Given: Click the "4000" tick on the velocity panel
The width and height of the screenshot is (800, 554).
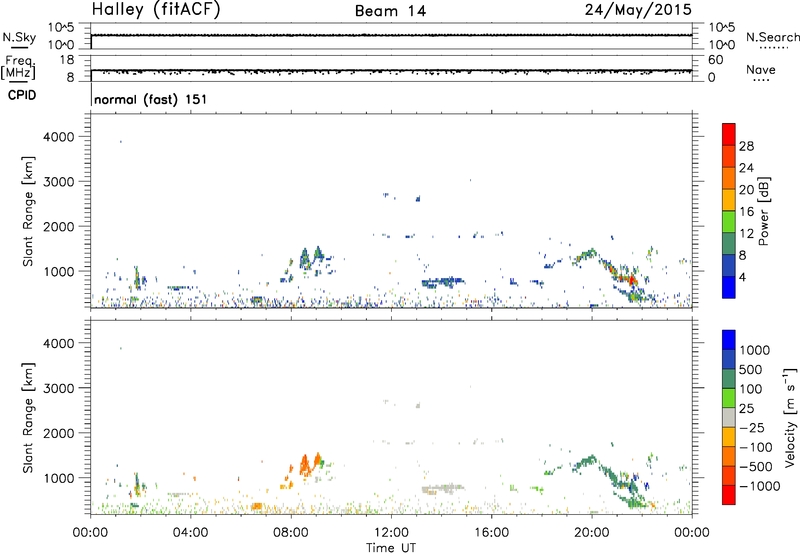Looking at the screenshot, I should (x=59, y=343).
